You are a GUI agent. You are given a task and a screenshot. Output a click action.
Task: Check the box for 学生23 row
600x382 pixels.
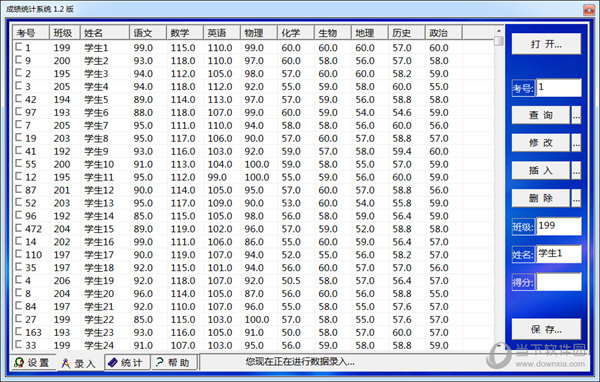pyautogui.click(x=18, y=331)
